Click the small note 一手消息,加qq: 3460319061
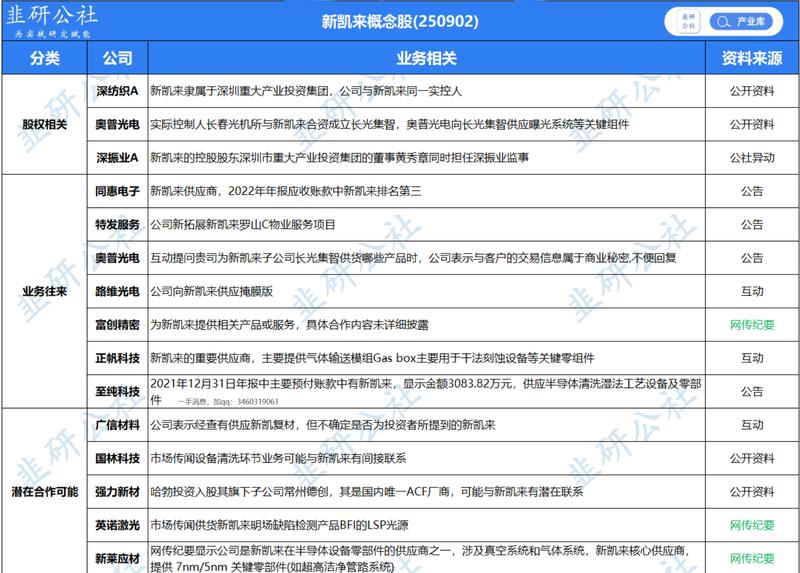 pyautogui.click(x=228, y=402)
